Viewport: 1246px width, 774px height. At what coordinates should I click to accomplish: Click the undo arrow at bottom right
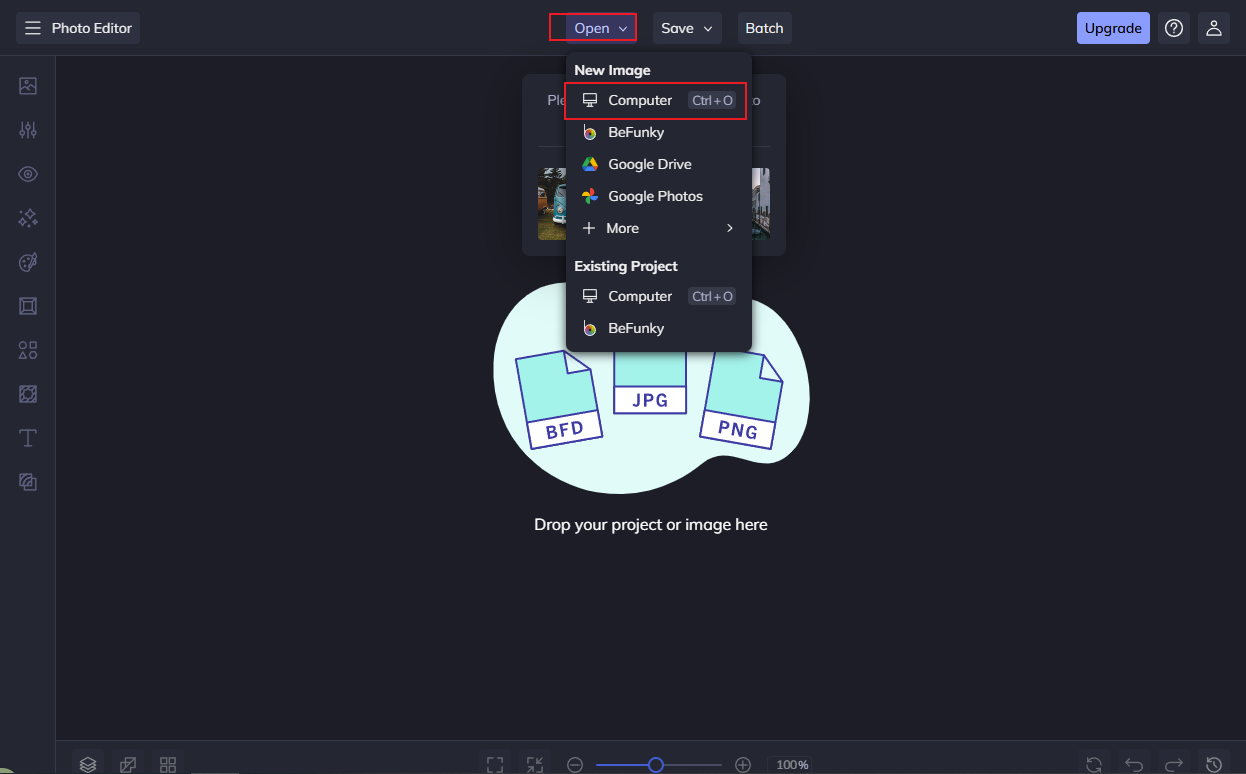(x=1134, y=763)
